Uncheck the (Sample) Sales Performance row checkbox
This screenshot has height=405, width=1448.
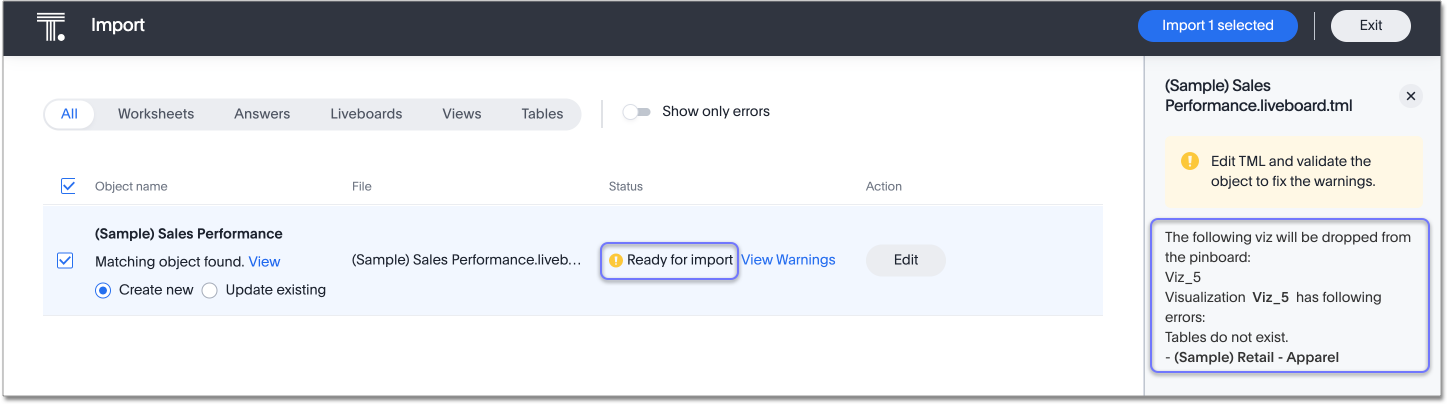pyautogui.click(x=65, y=260)
